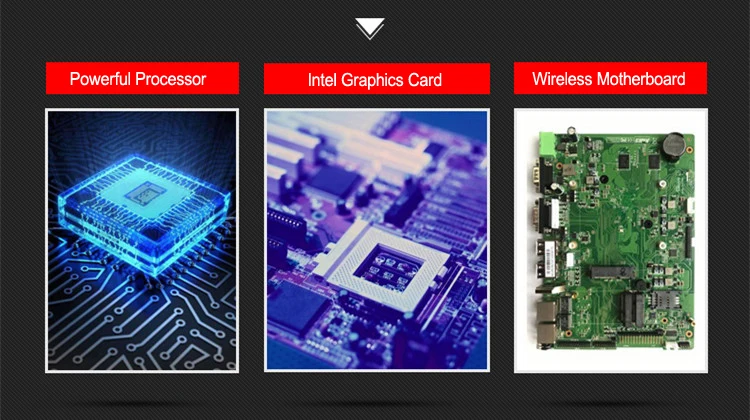
Task: Open the purple circuit board socket image
Action: [x=376, y=240]
